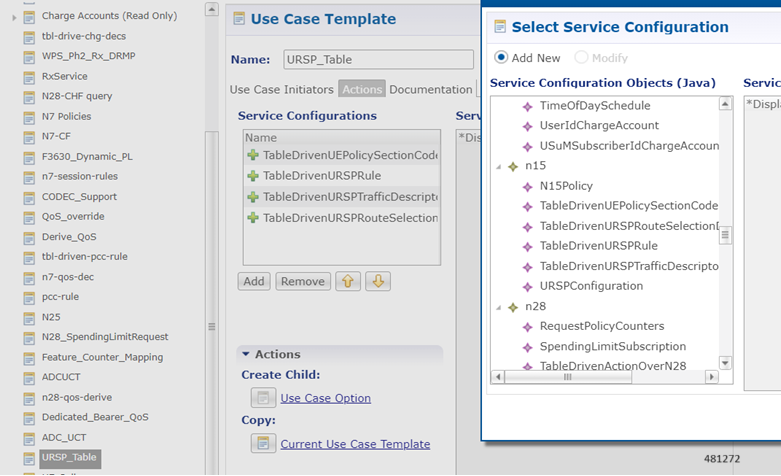Select the Modify radio button
This screenshot has height=476, width=781.
tap(582, 58)
